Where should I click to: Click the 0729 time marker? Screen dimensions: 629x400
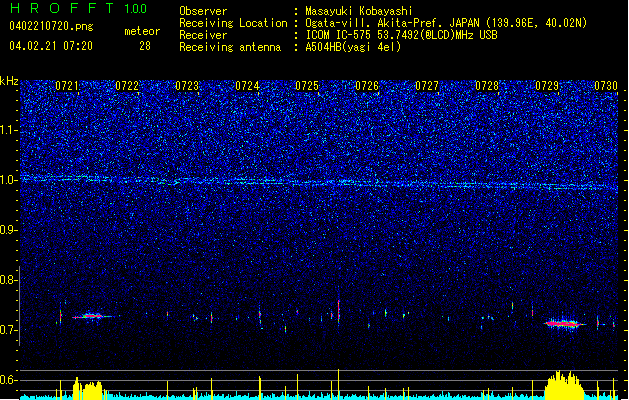[547, 86]
